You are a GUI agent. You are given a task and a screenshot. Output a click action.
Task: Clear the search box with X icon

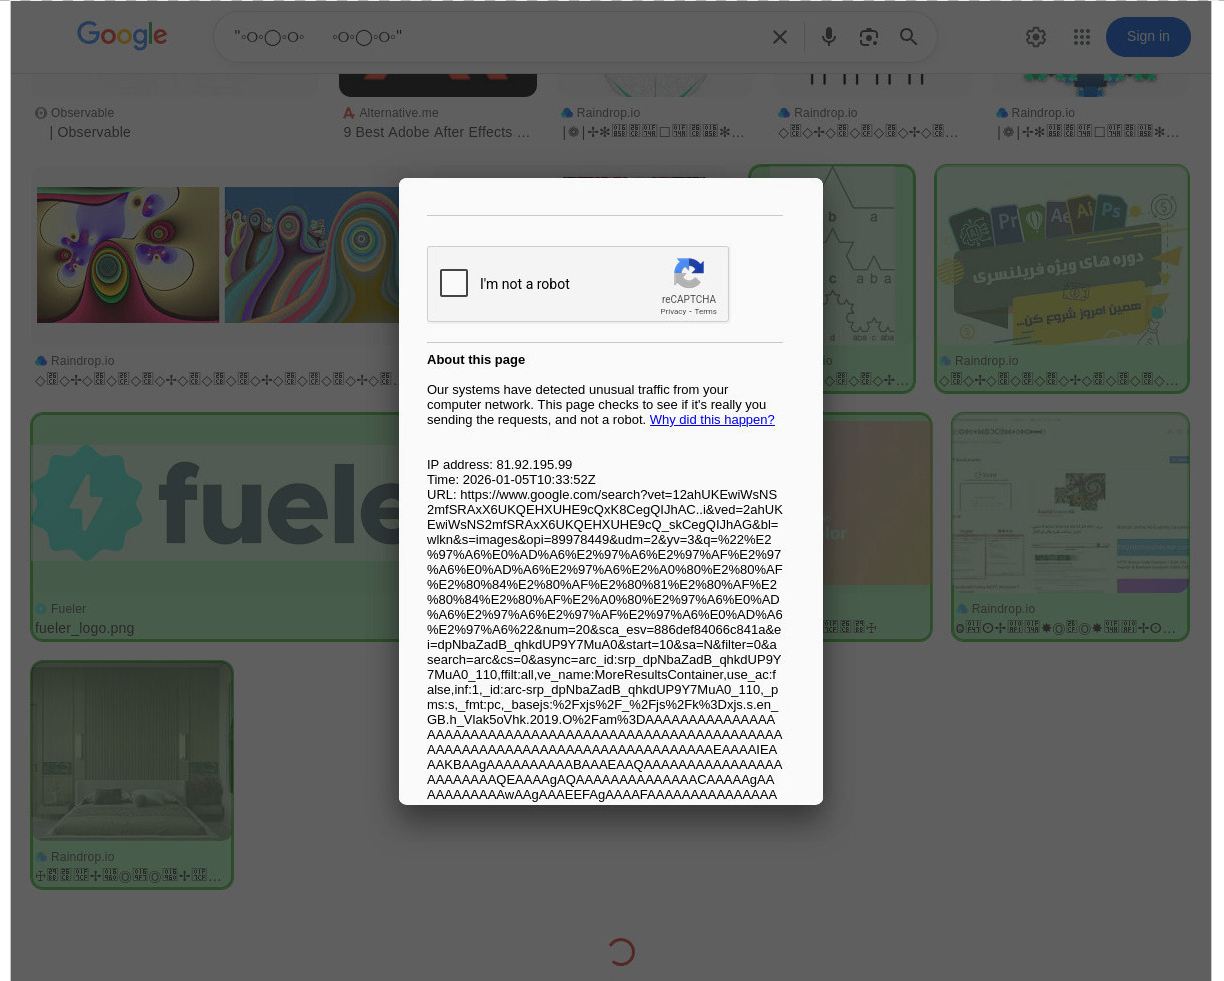780,37
